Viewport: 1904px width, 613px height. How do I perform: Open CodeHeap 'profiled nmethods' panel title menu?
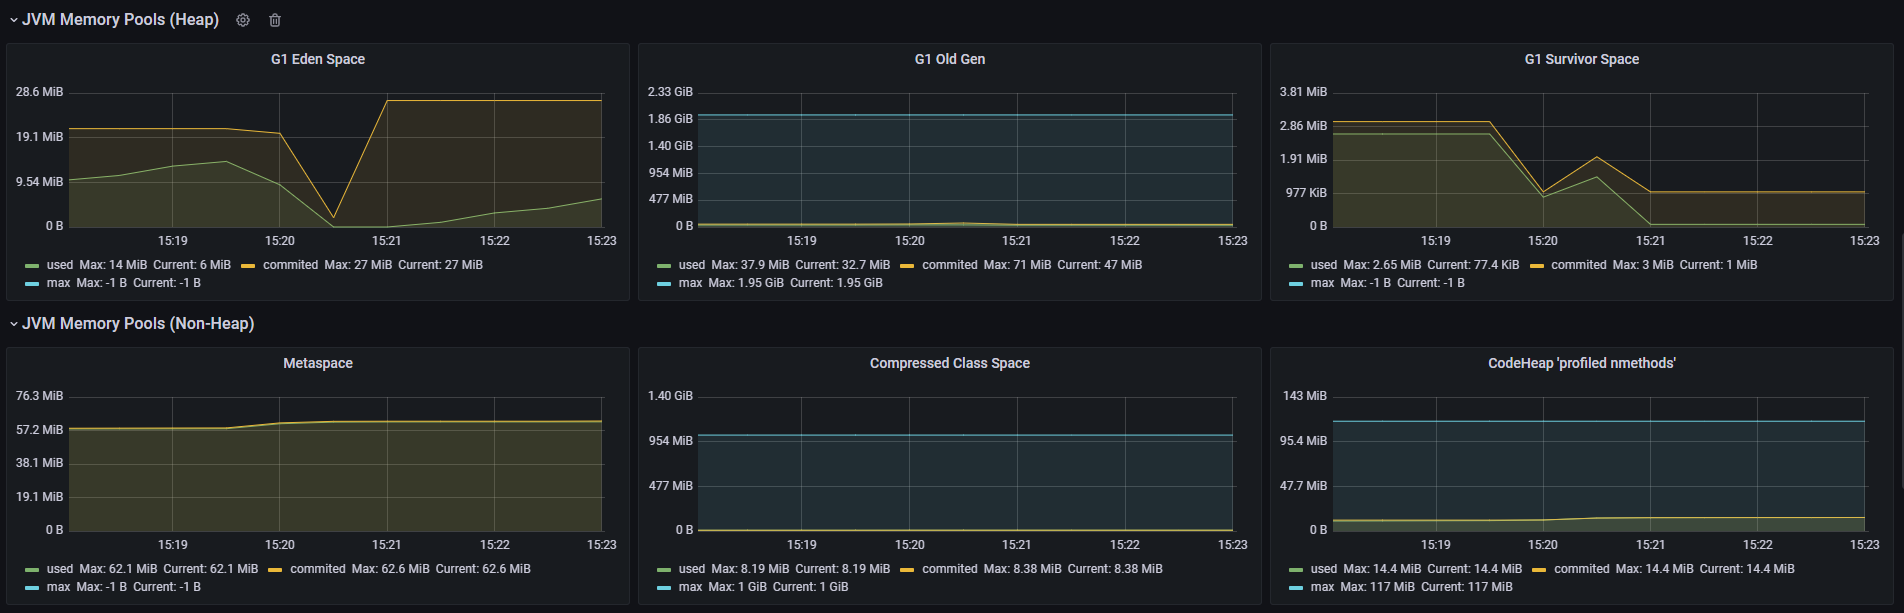point(1582,363)
